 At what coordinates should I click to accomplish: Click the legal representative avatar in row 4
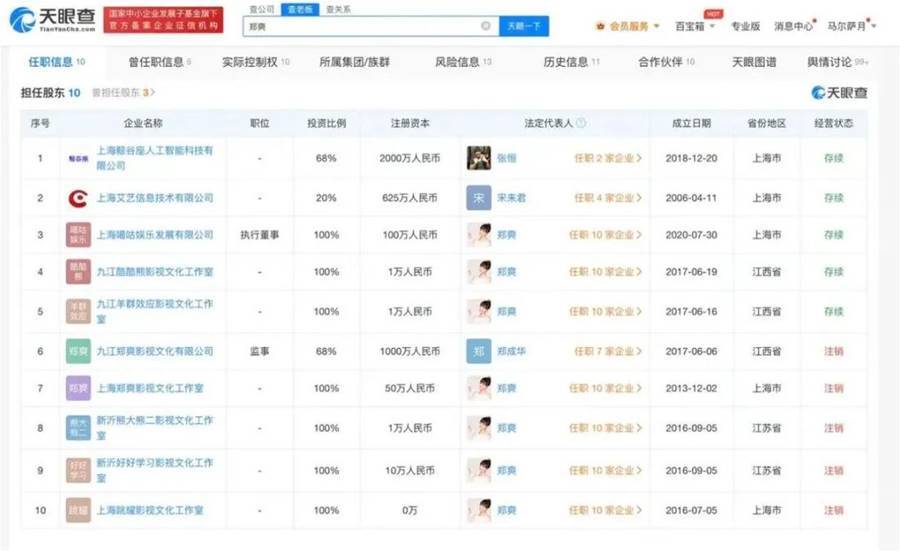(x=479, y=271)
